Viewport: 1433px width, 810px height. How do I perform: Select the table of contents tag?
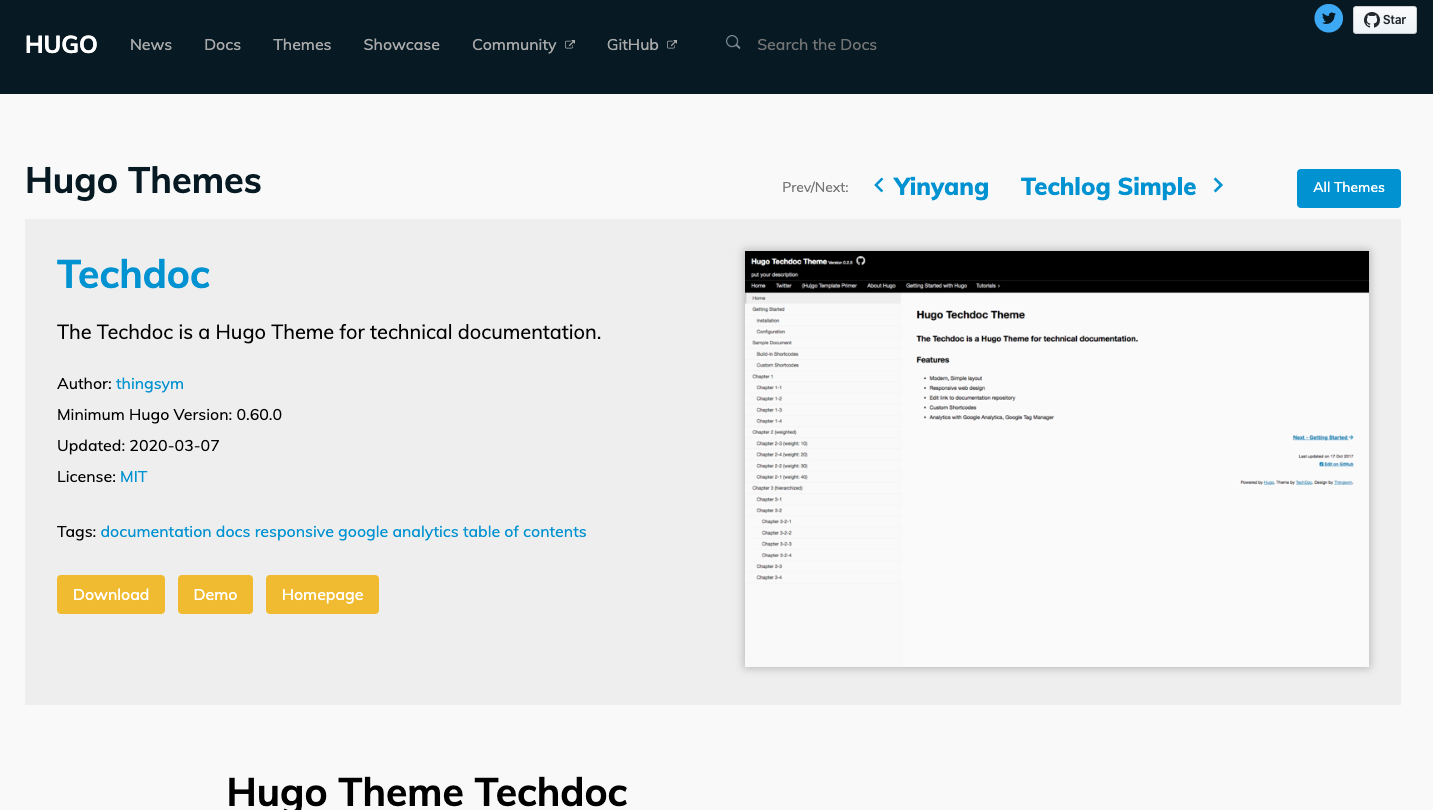[x=525, y=532]
